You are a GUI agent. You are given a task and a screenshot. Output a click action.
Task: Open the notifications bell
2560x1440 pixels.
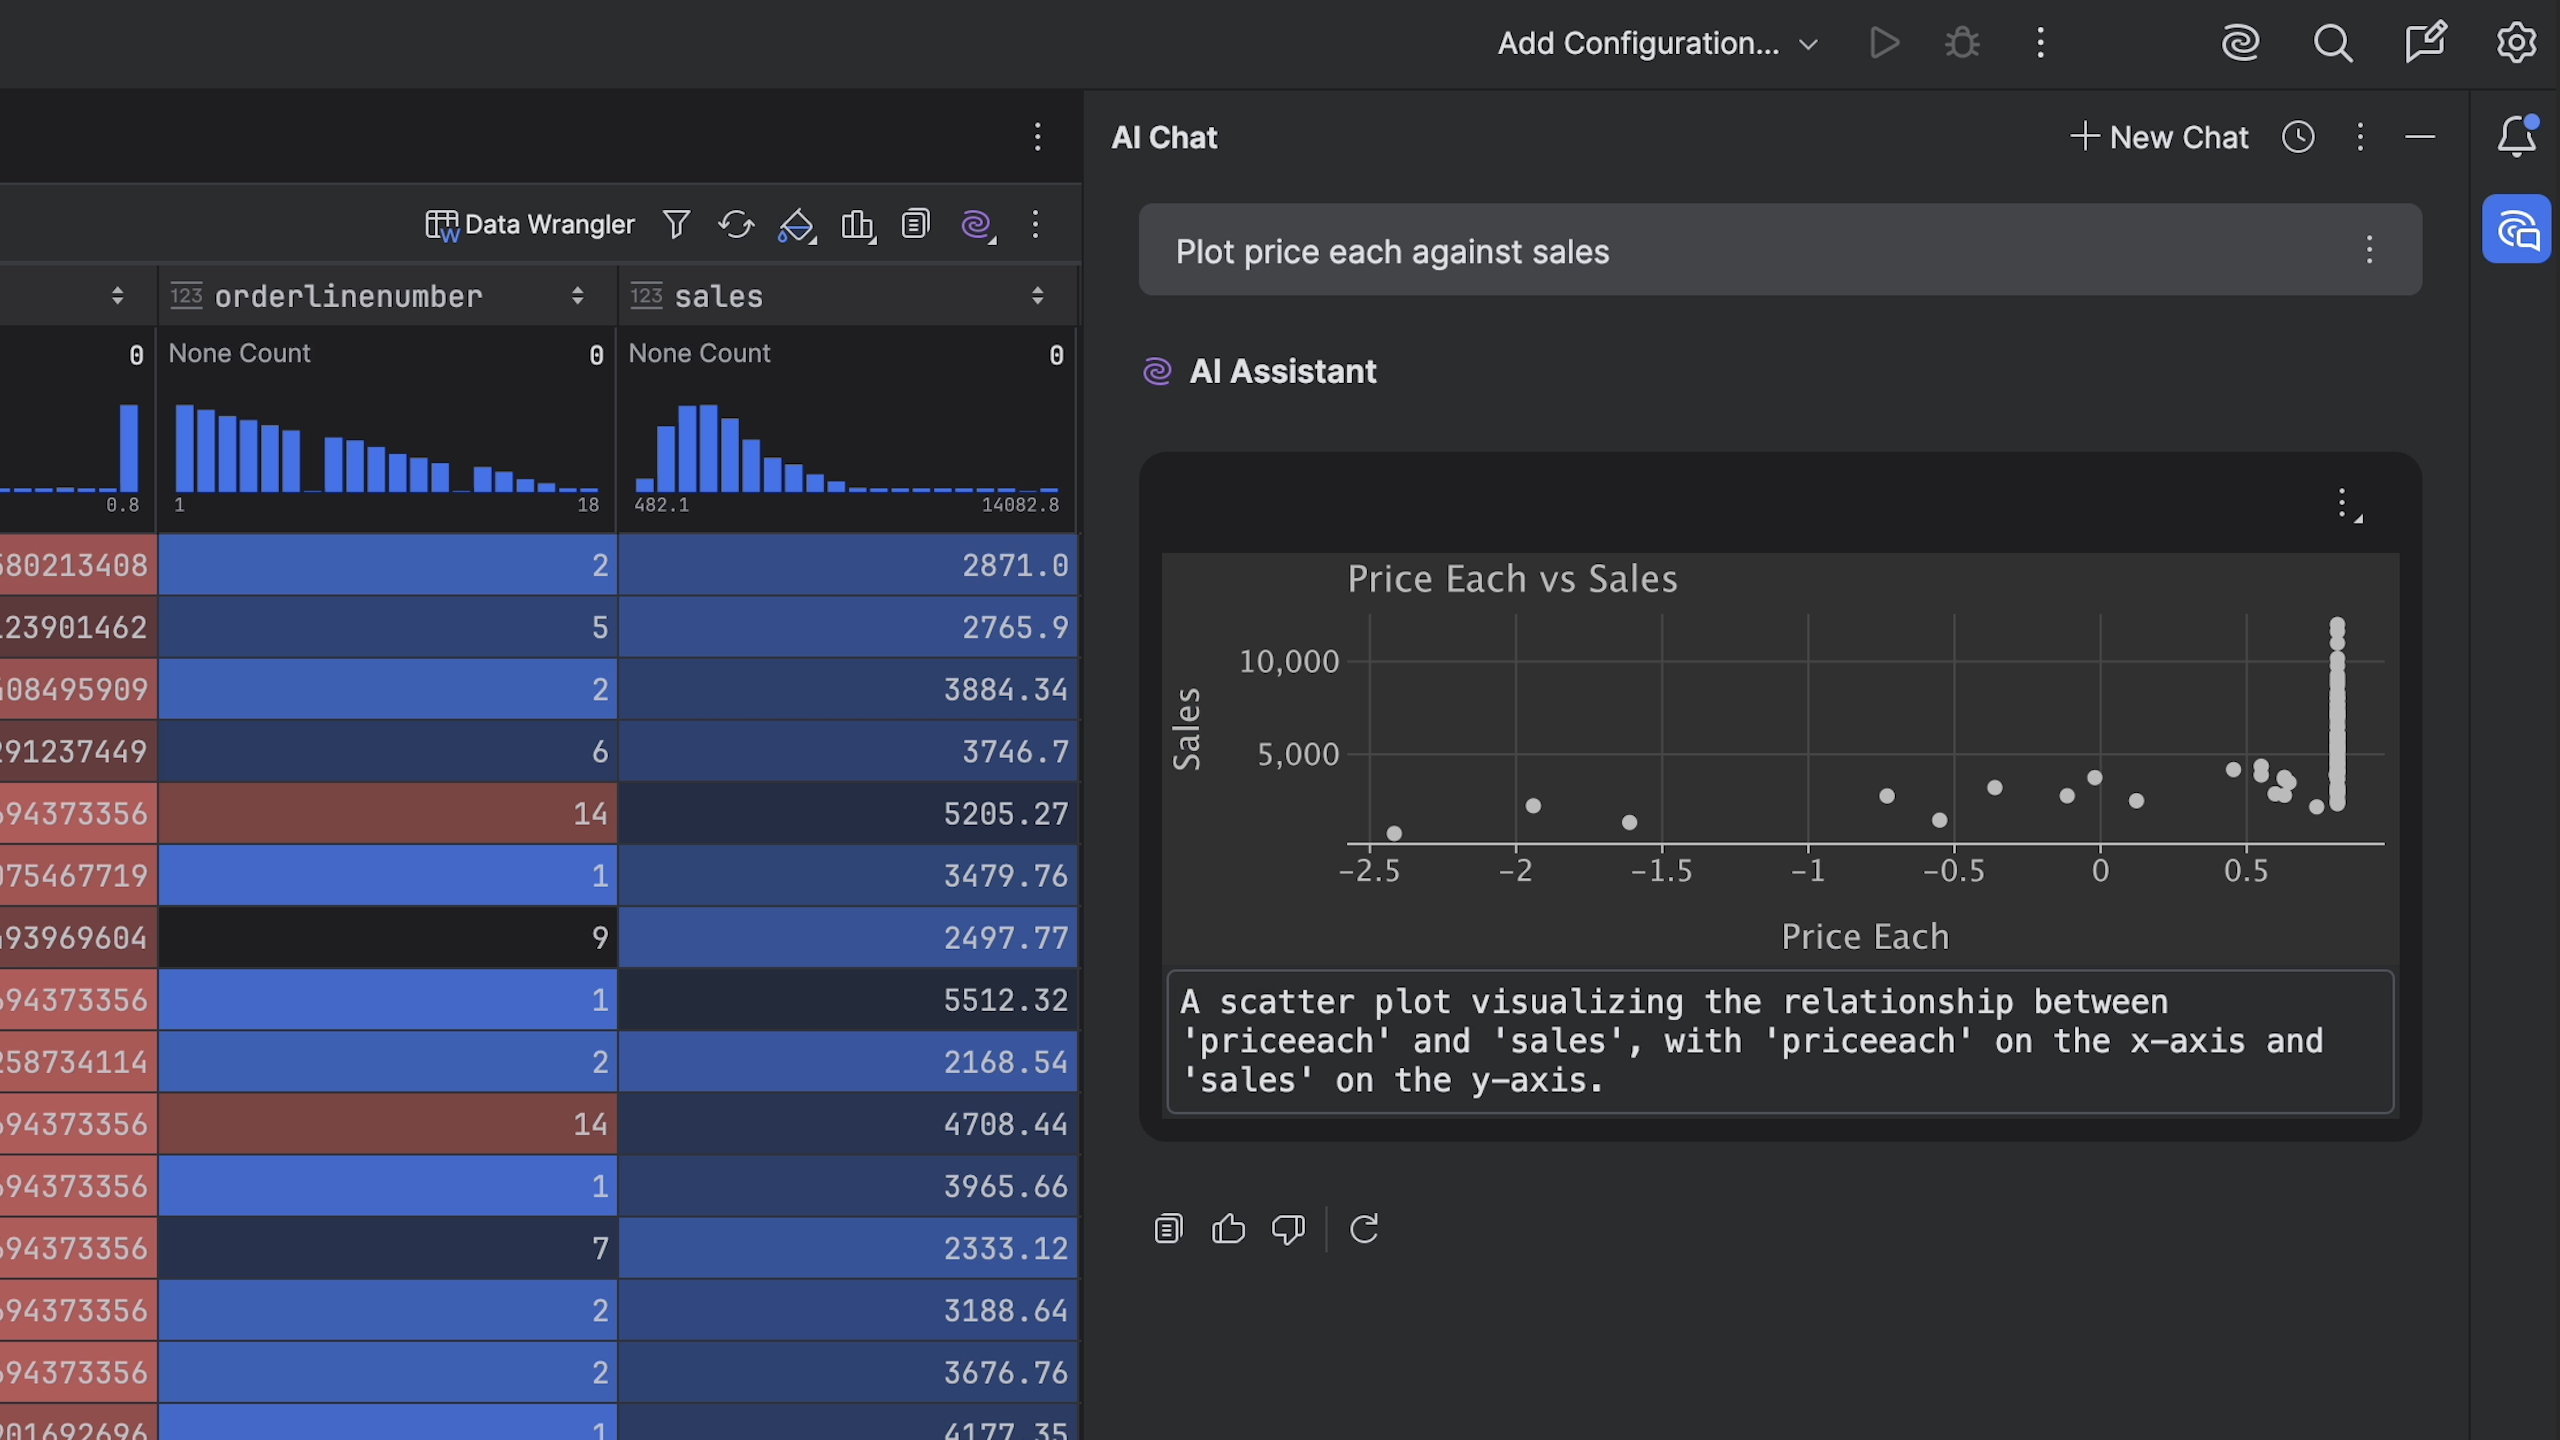tap(2516, 137)
